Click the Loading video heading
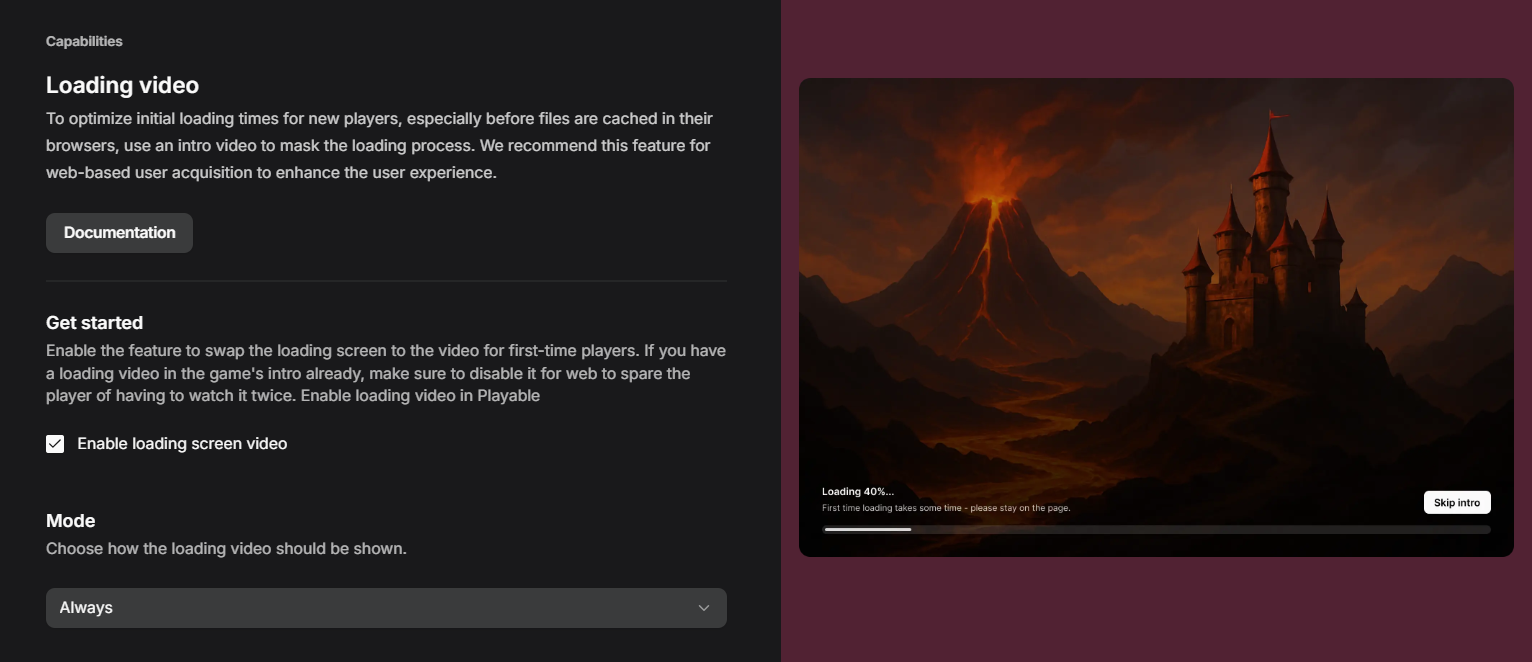This screenshot has width=1532, height=662. (x=122, y=85)
